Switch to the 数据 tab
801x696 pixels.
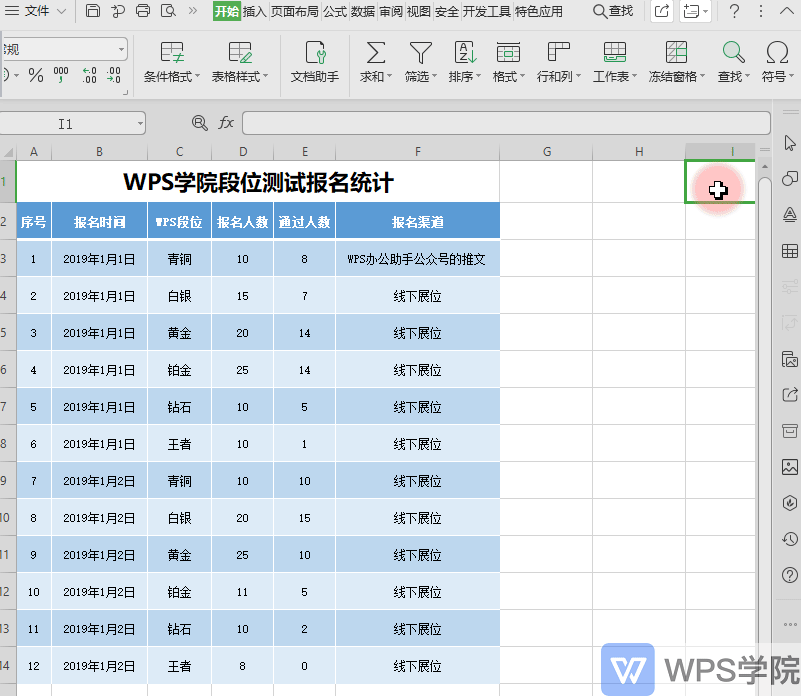(x=363, y=11)
